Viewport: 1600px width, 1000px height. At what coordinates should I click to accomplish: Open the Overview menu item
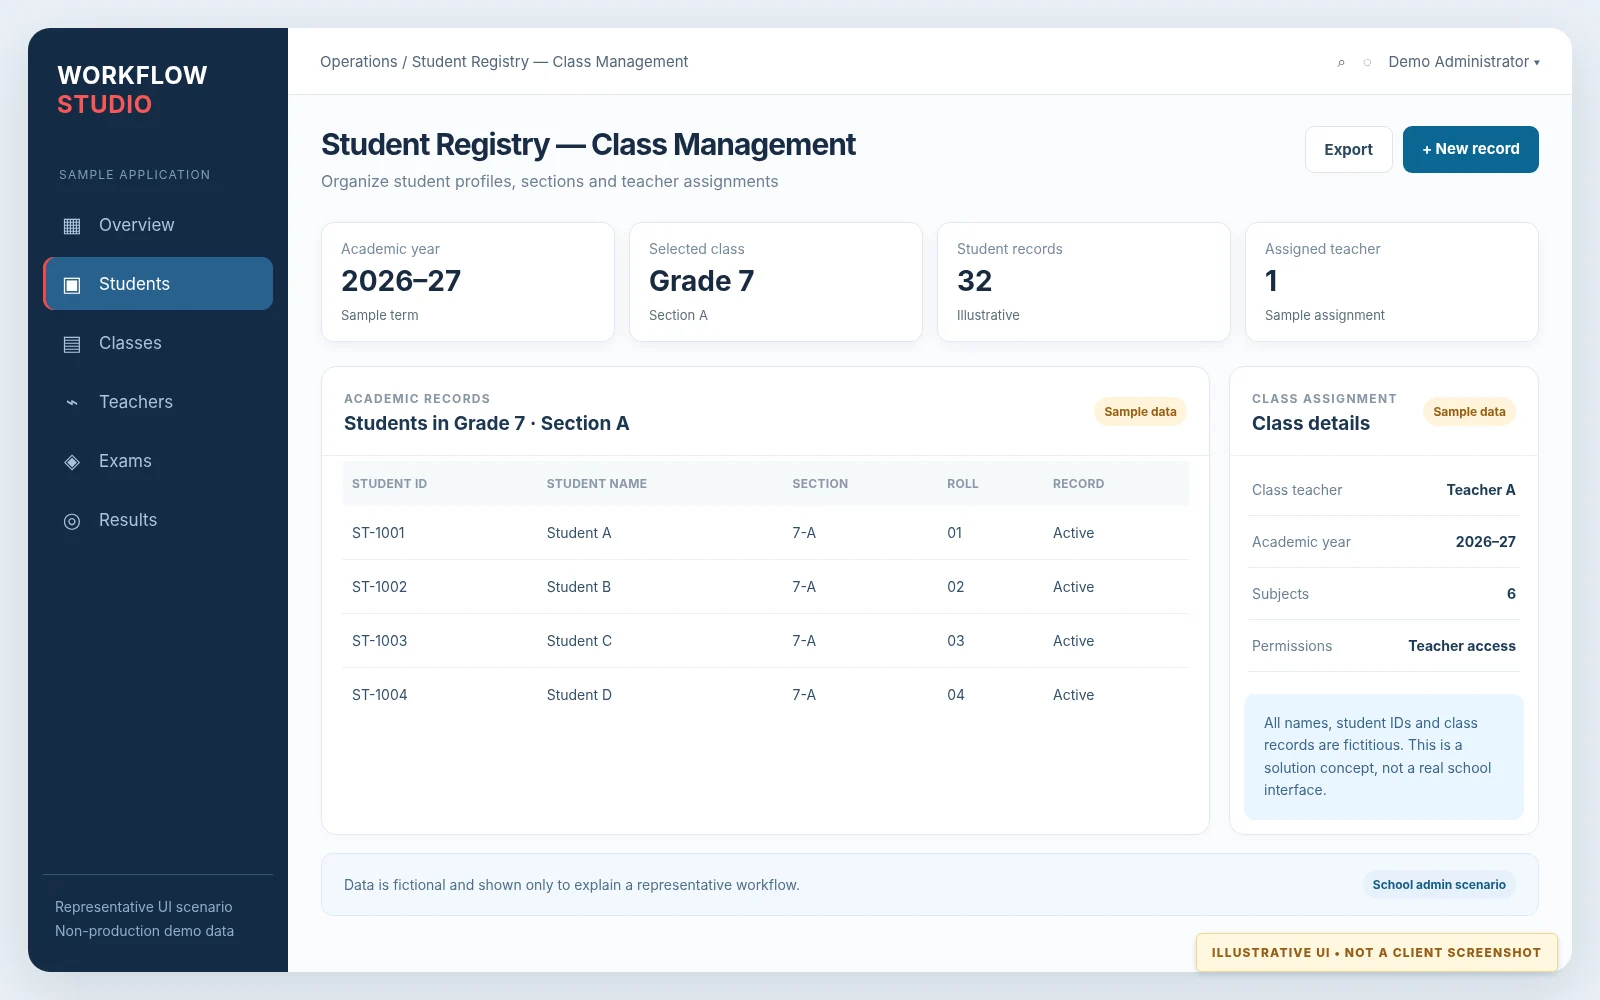(158, 225)
